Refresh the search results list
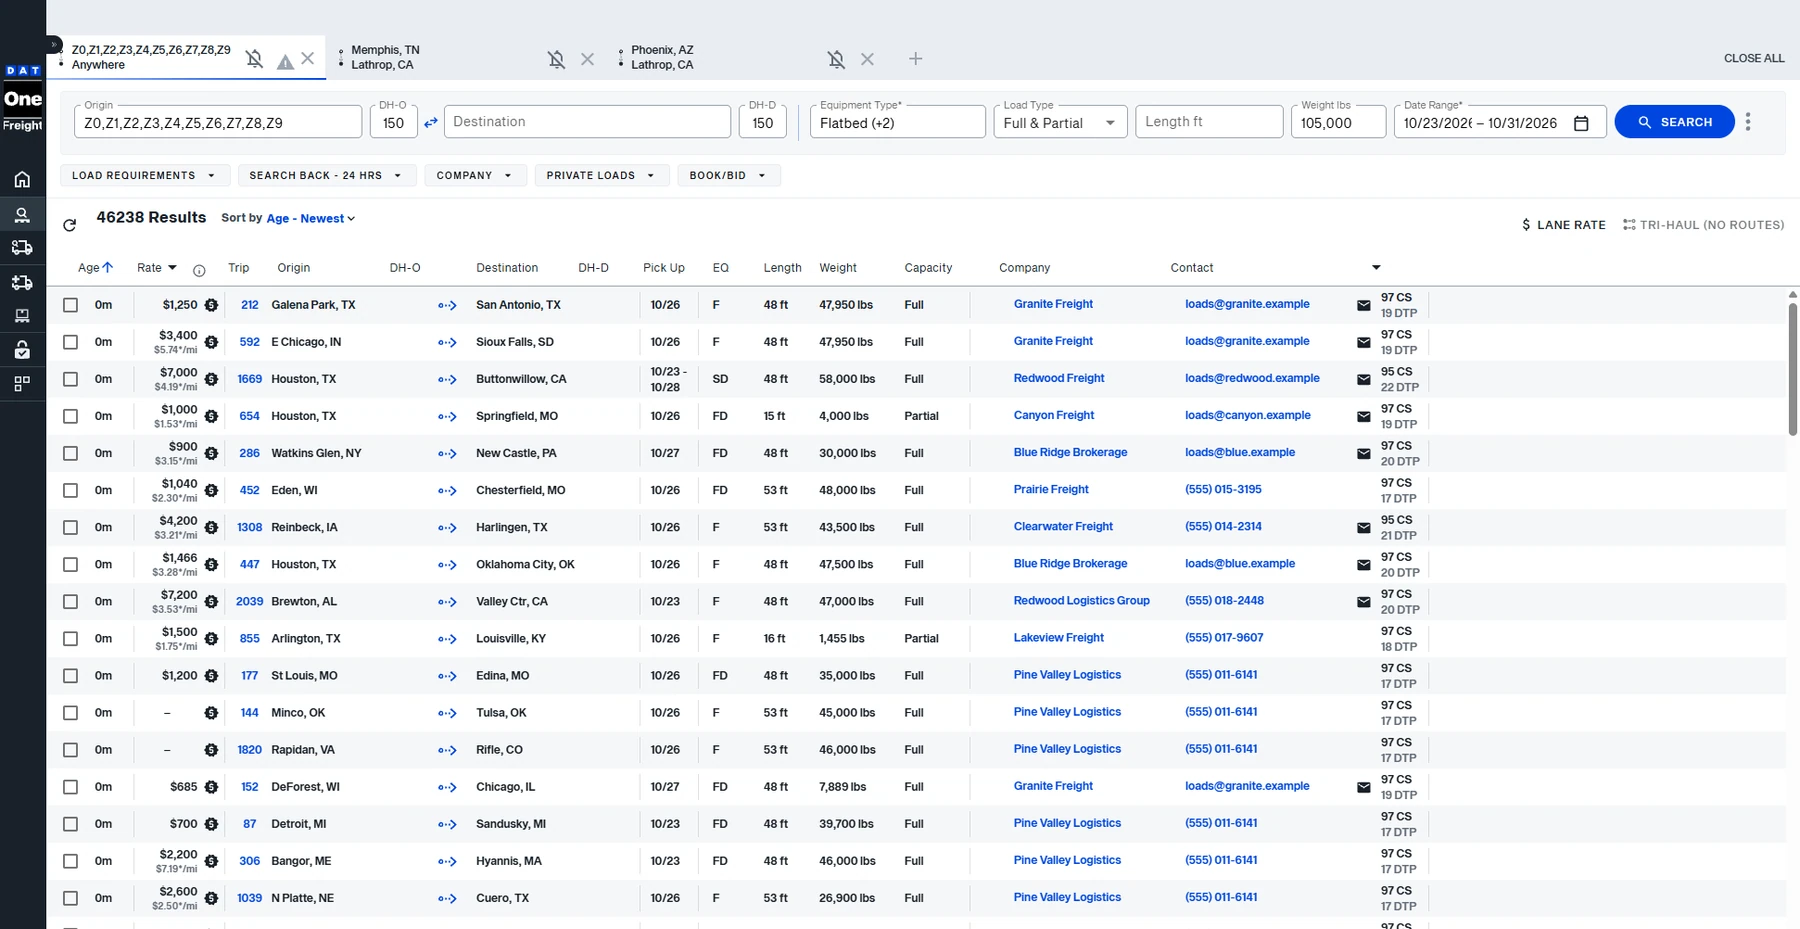The height and width of the screenshot is (929, 1800). click(x=69, y=225)
